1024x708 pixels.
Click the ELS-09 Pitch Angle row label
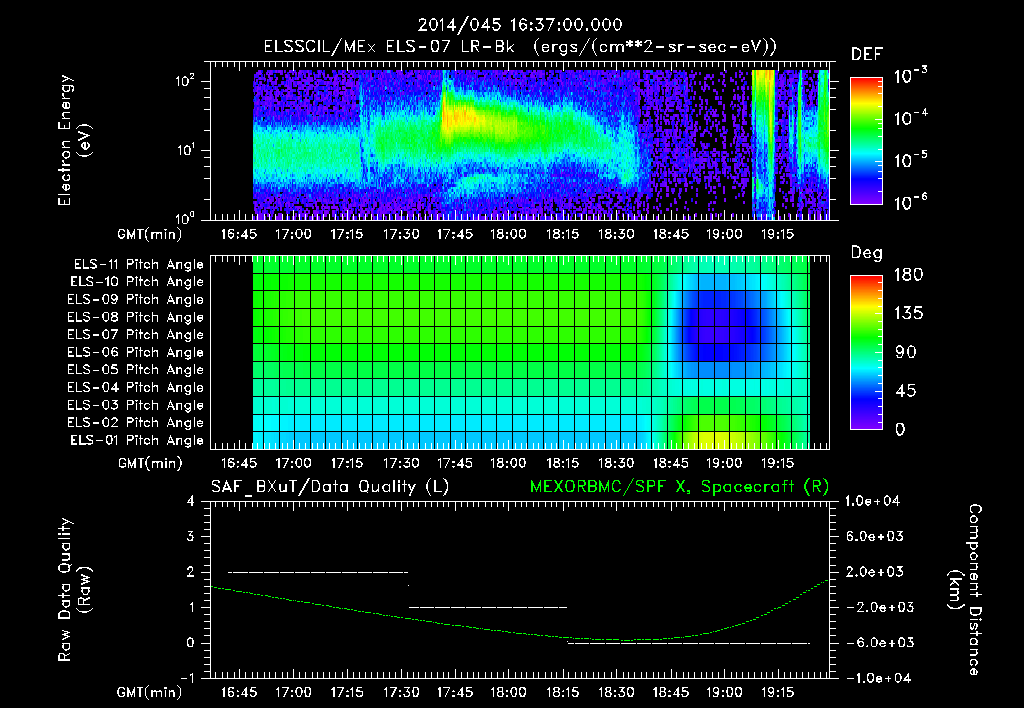tap(136, 300)
